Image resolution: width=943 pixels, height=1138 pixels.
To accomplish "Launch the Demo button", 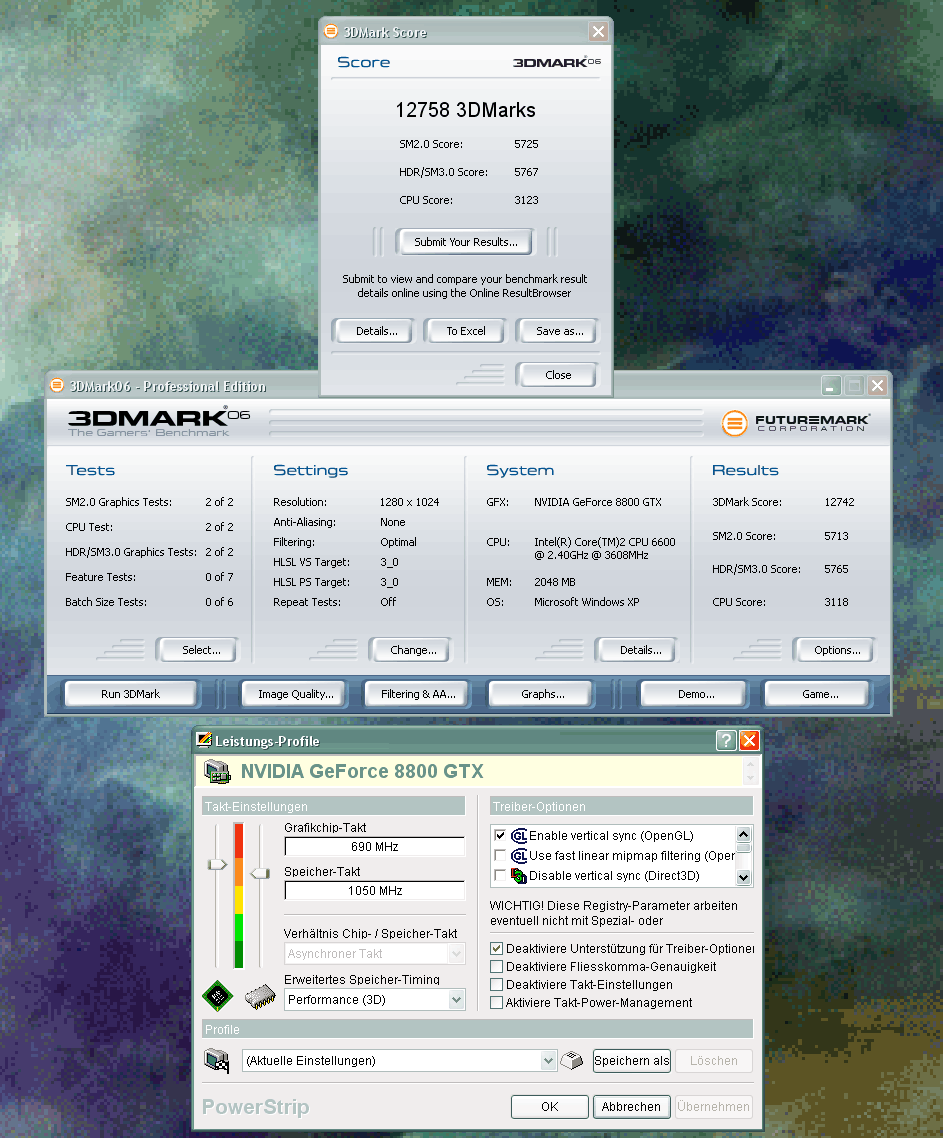I will (x=694, y=694).
